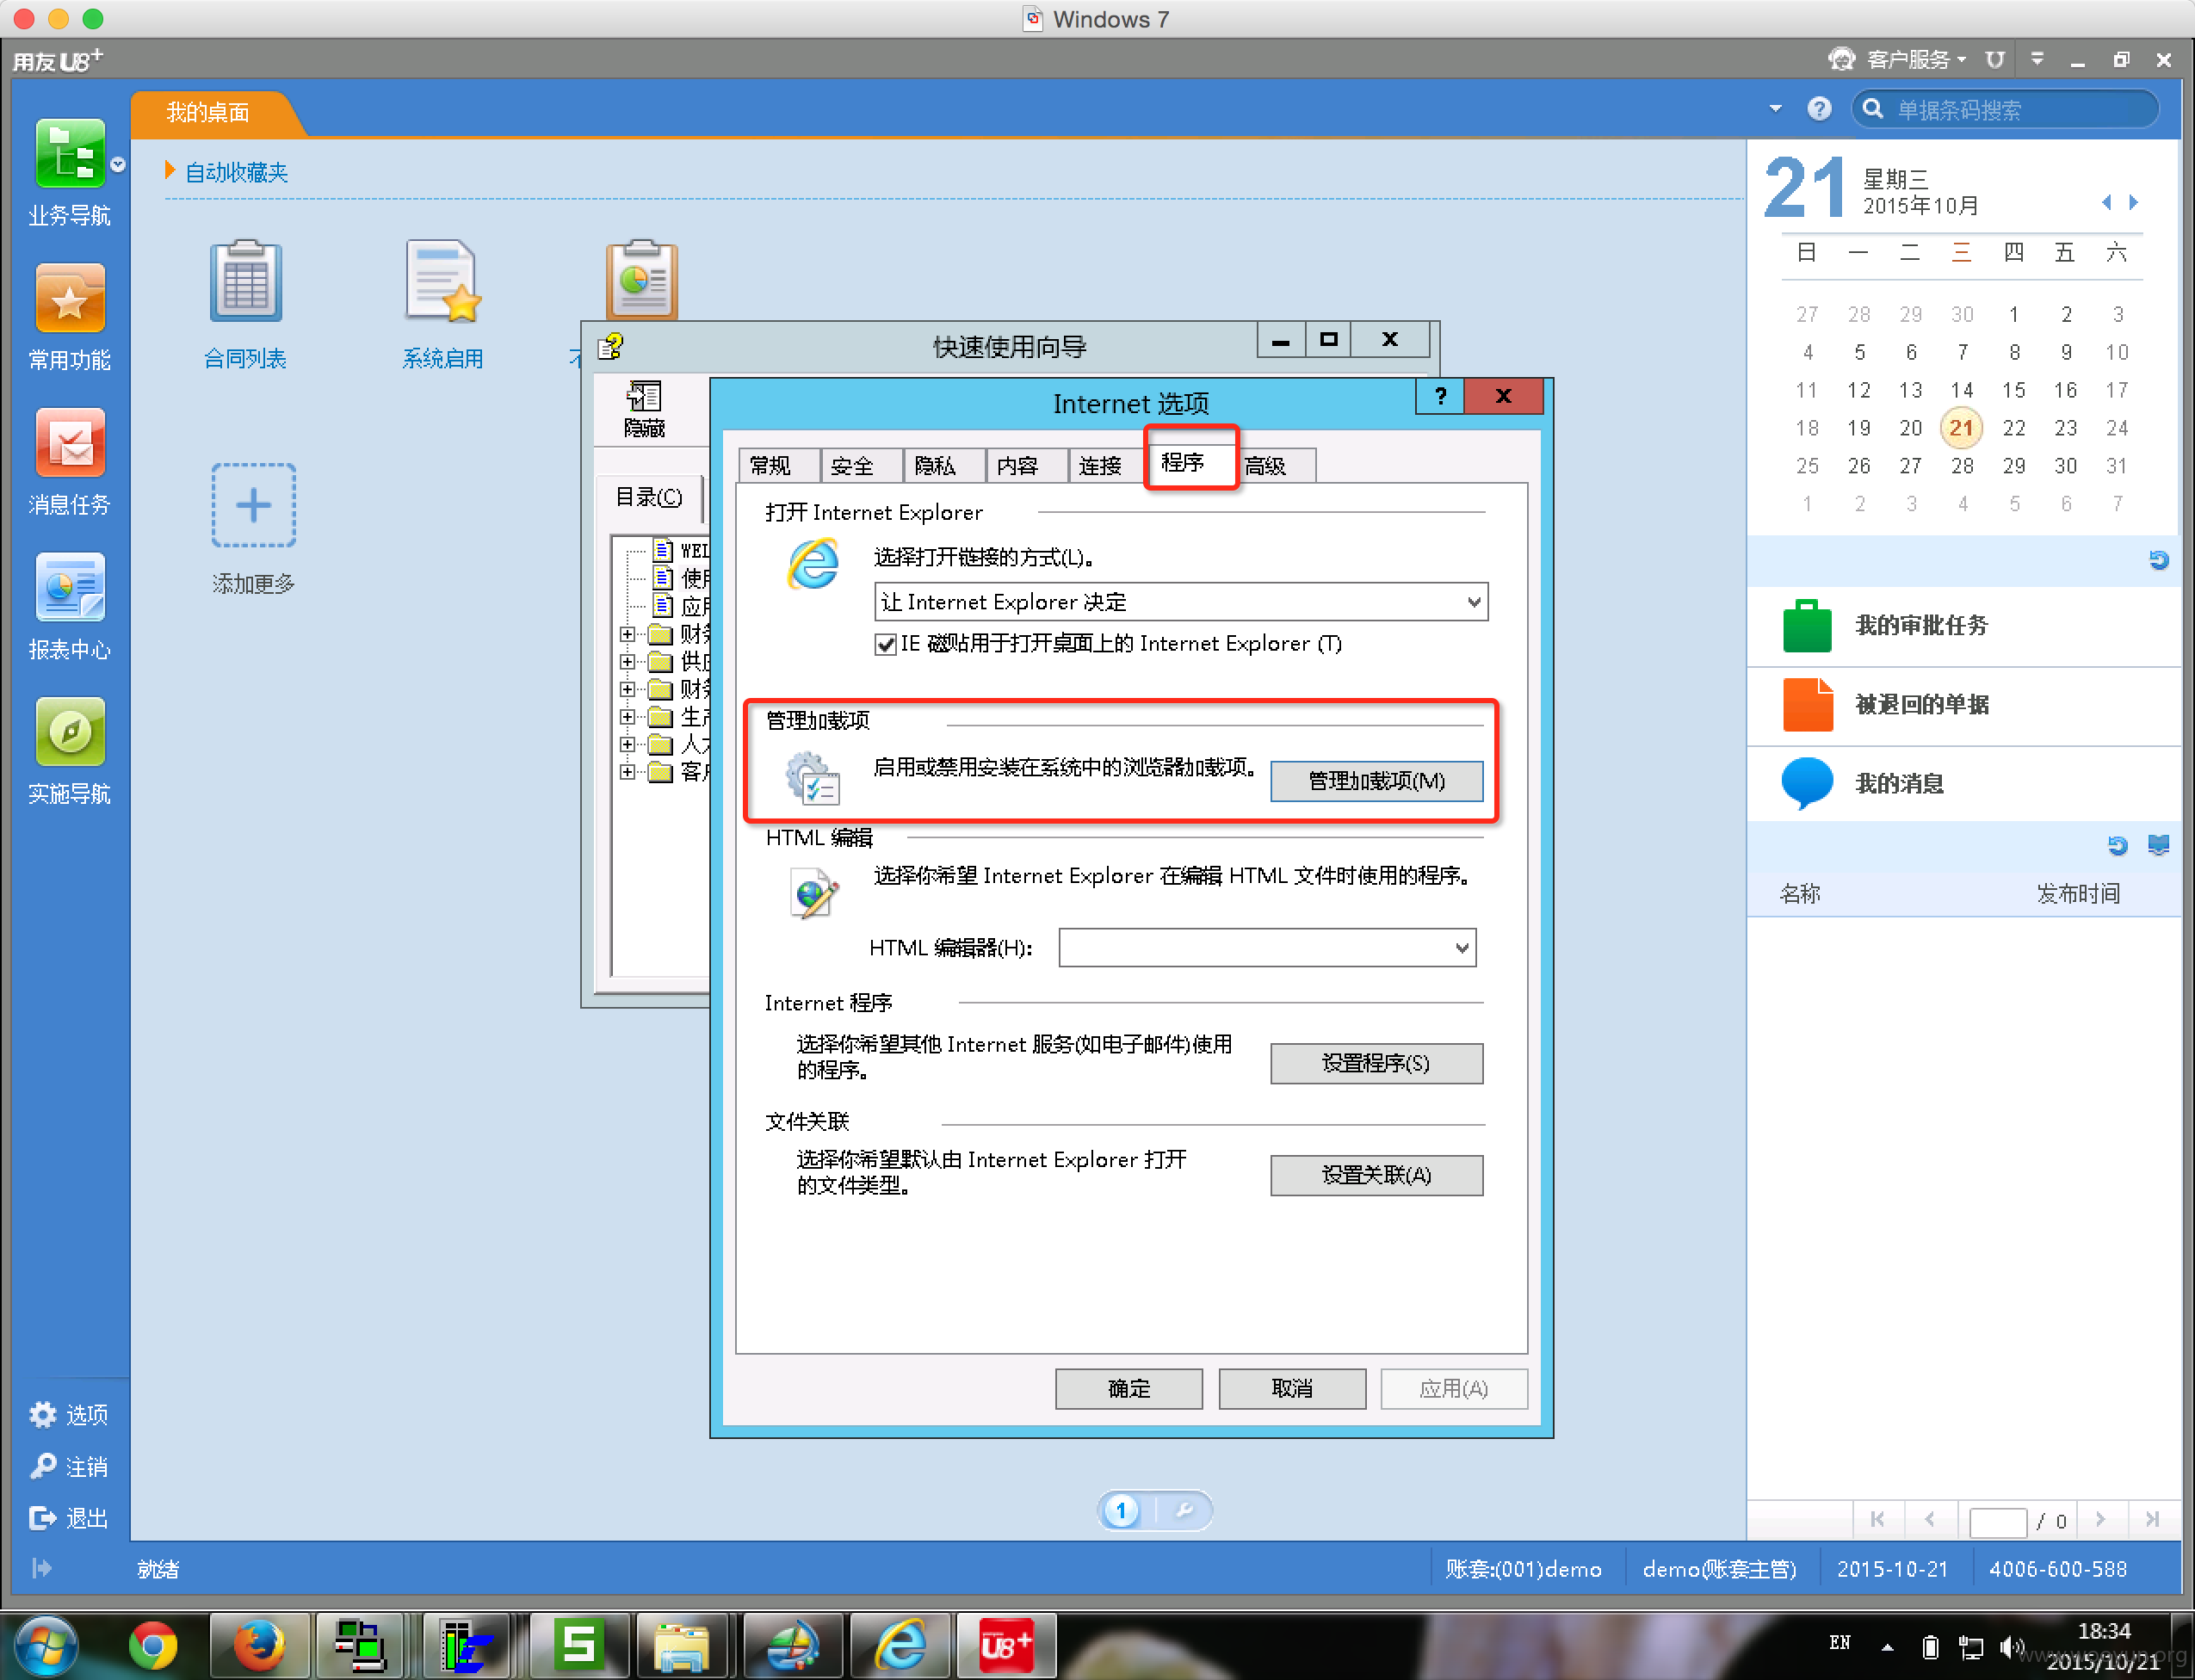Click the 管理加载项(M) button
This screenshot has width=2195, height=1680.
1376,781
